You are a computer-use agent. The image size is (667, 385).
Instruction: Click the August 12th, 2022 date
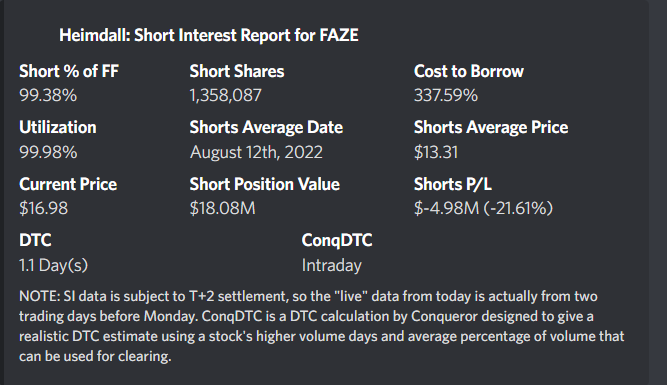256,152
